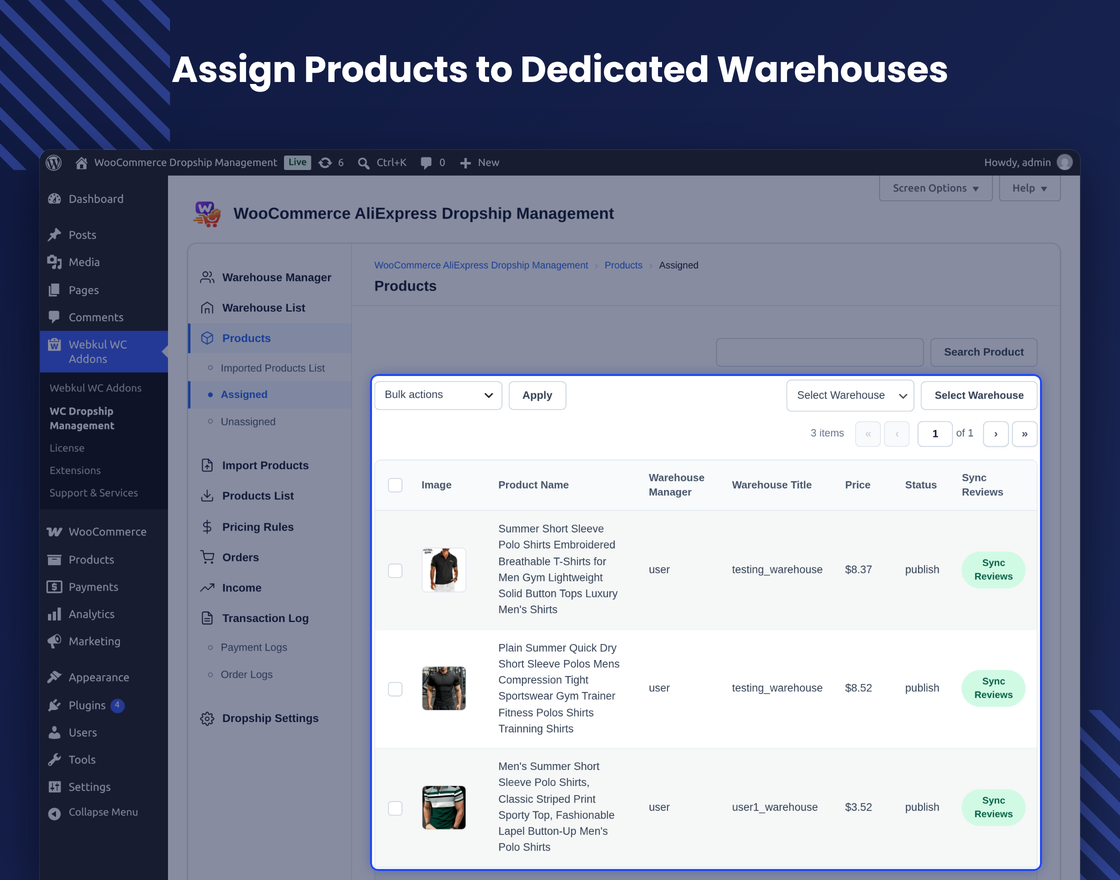Click the Warehouse Manager people icon
The width and height of the screenshot is (1120, 880).
click(x=207, y=277)
